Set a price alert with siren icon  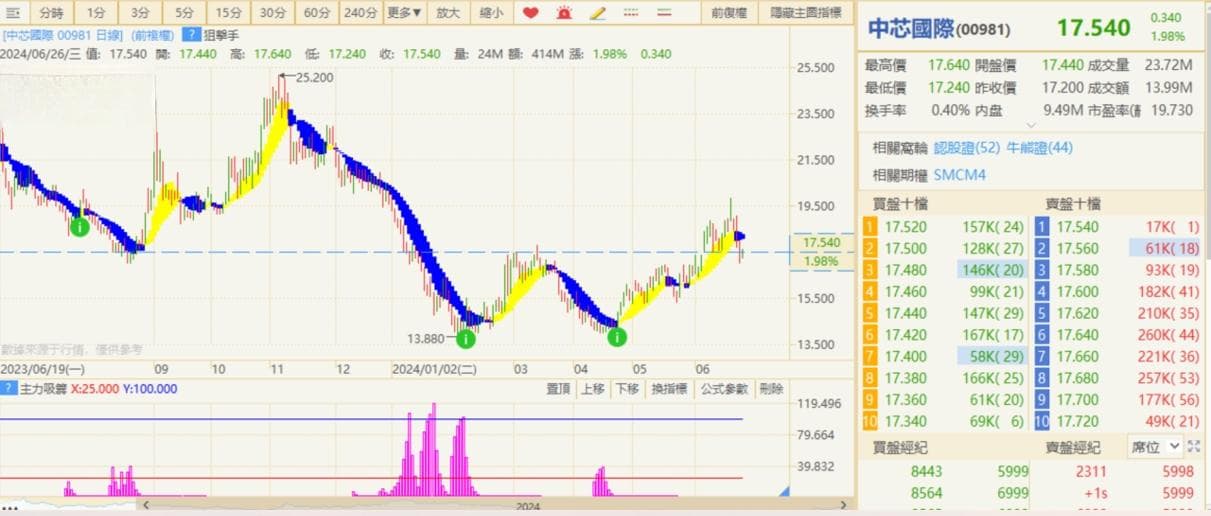click(564, 13)
